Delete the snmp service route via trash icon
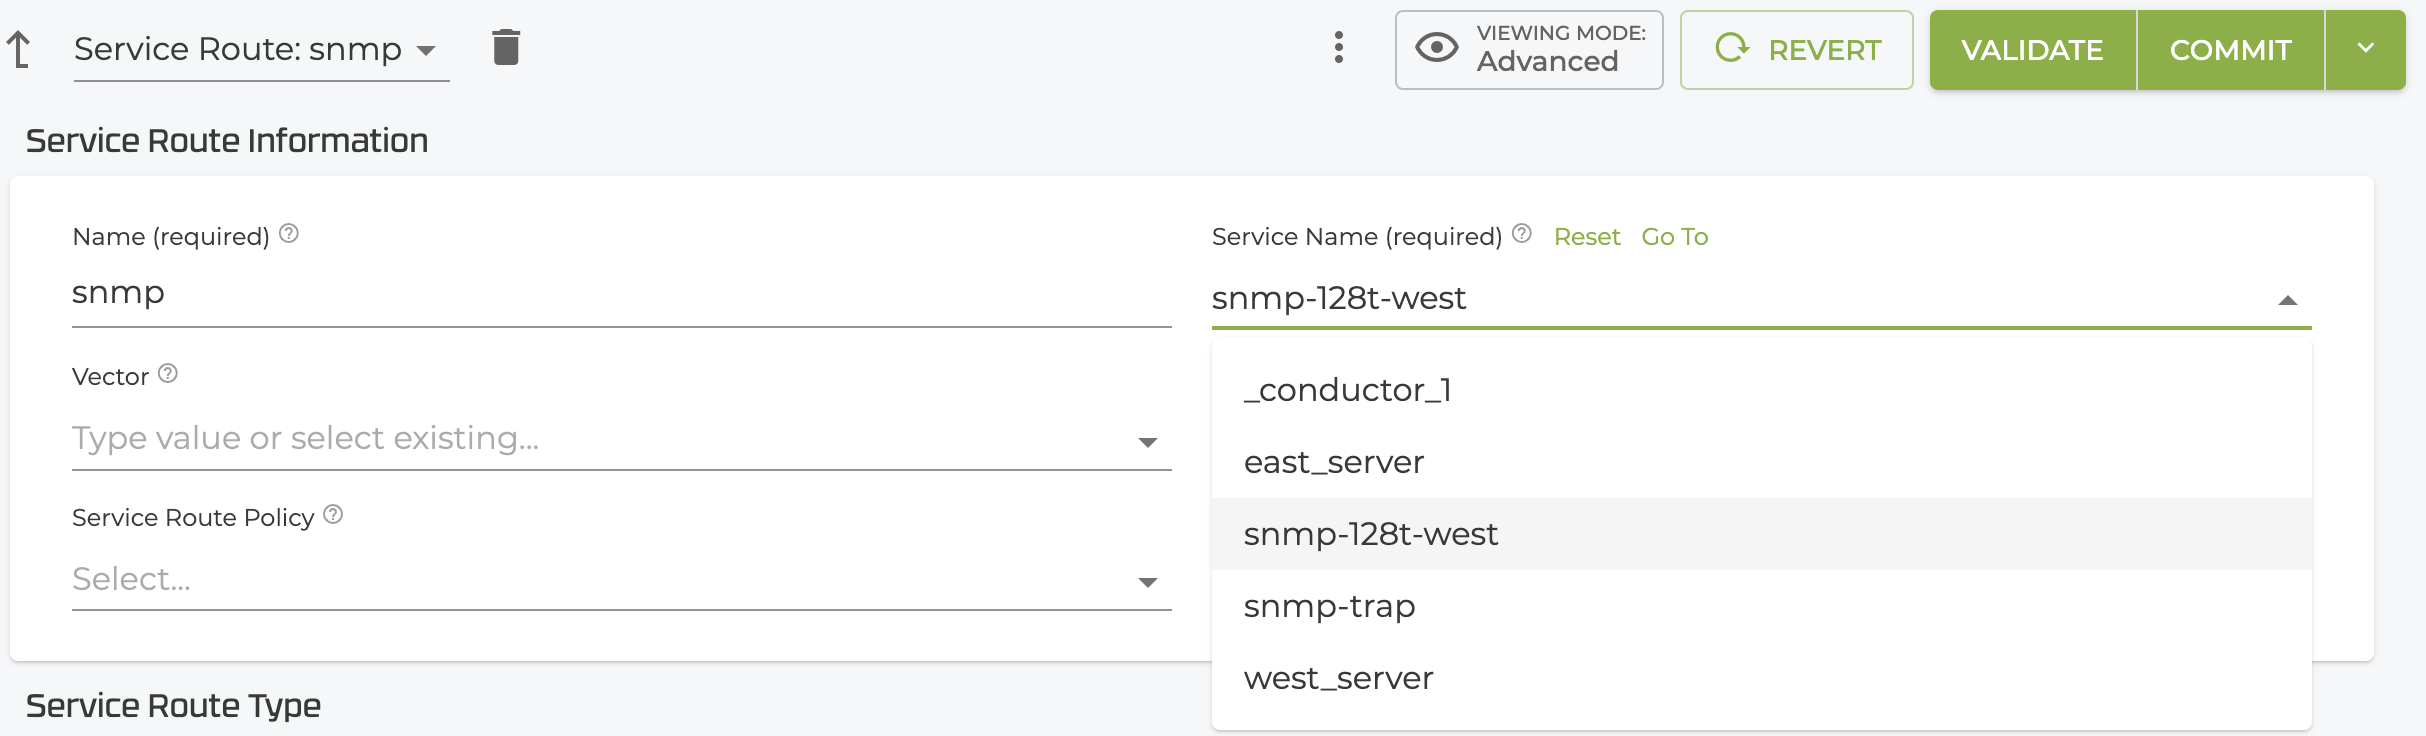2426x736 pixels. 506,47
